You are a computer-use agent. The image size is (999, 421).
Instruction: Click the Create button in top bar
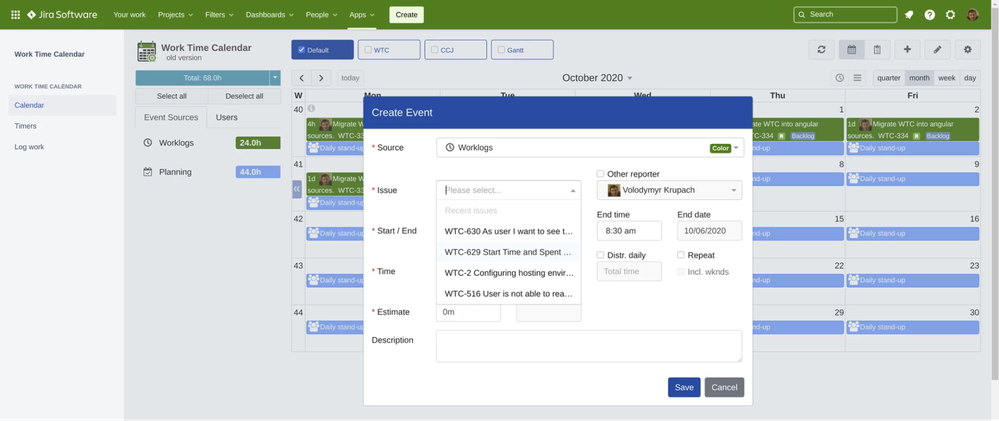pyautogui.click(x=406, y=15)
